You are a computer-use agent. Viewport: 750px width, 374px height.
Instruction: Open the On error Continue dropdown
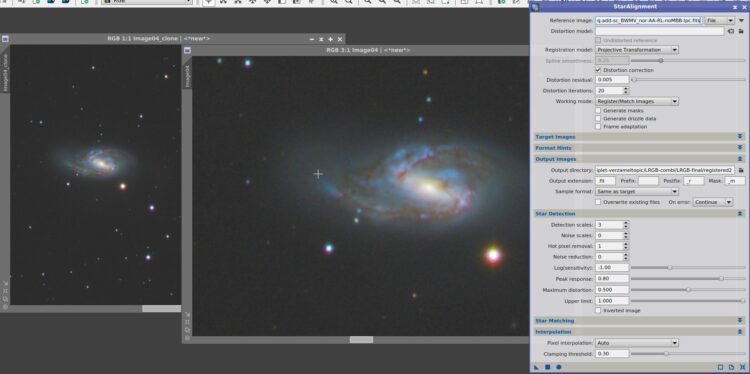click(713, 202)
